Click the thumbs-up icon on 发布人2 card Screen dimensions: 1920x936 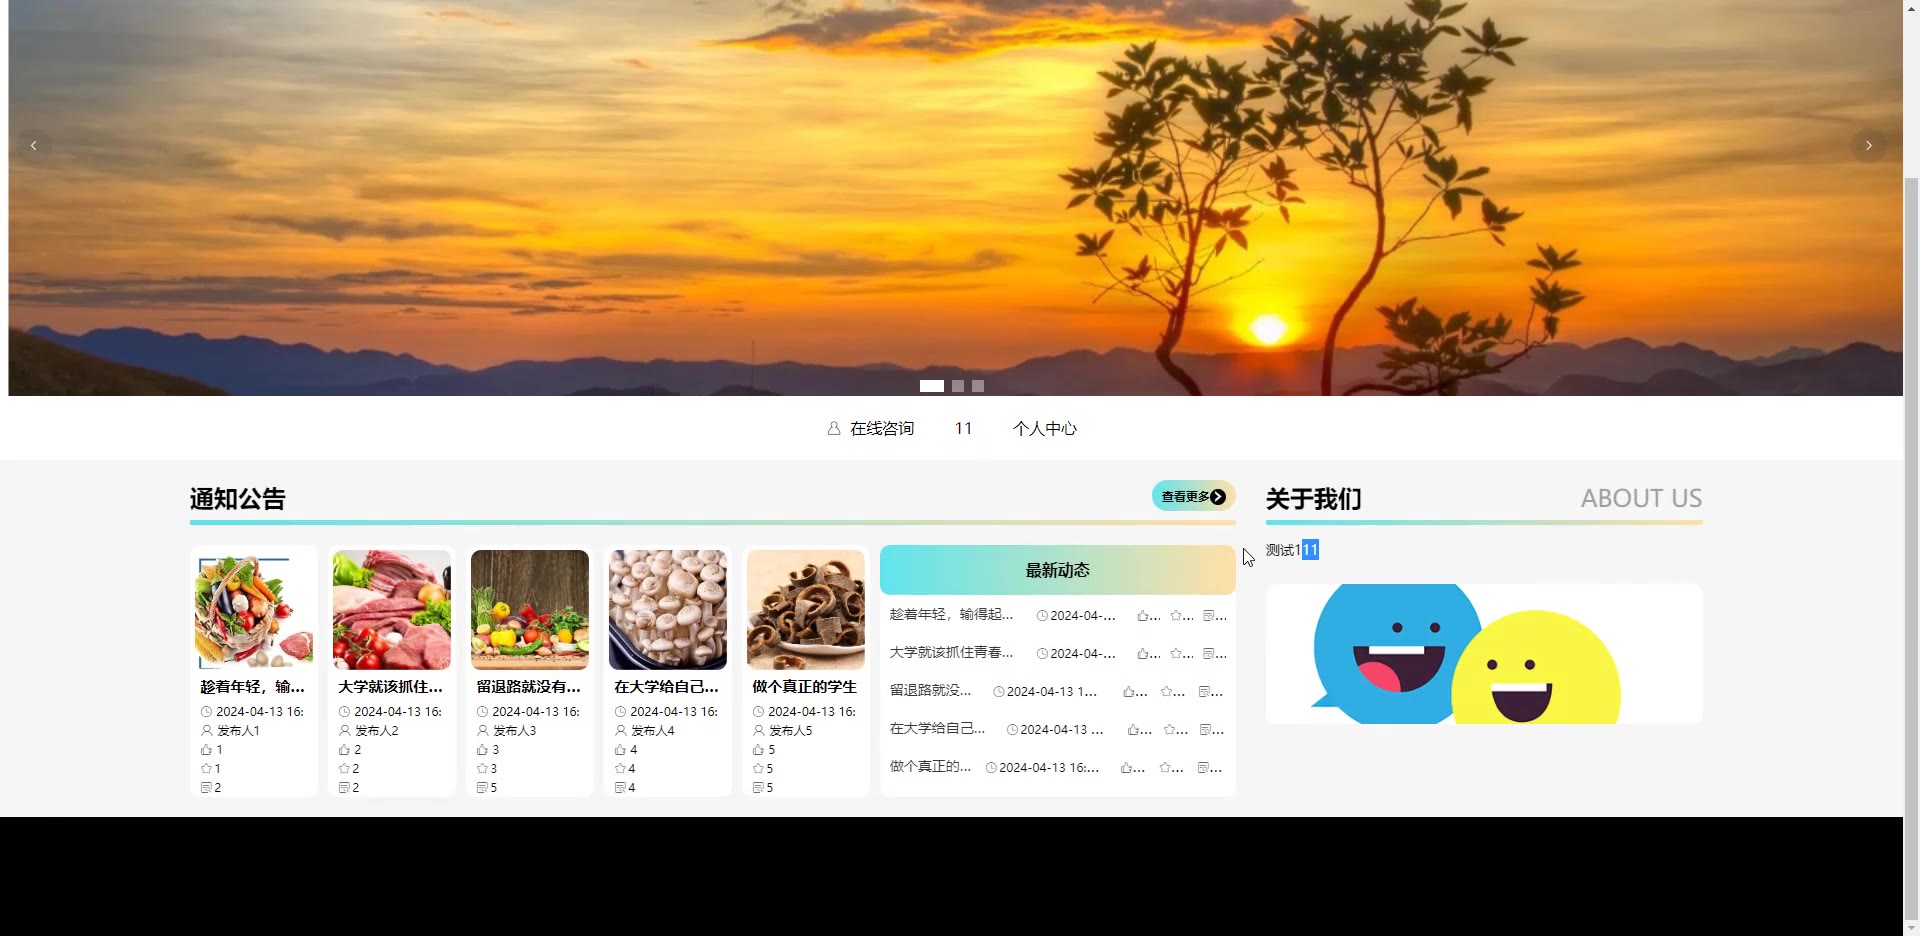(x=344, y=750)
